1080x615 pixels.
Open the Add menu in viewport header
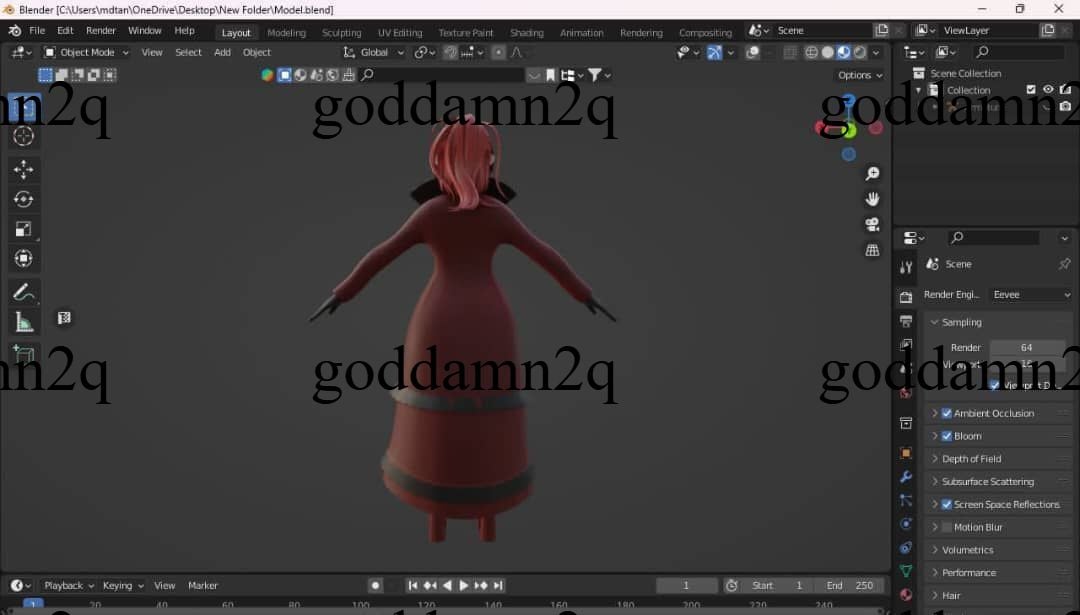(x=222, y=52)
